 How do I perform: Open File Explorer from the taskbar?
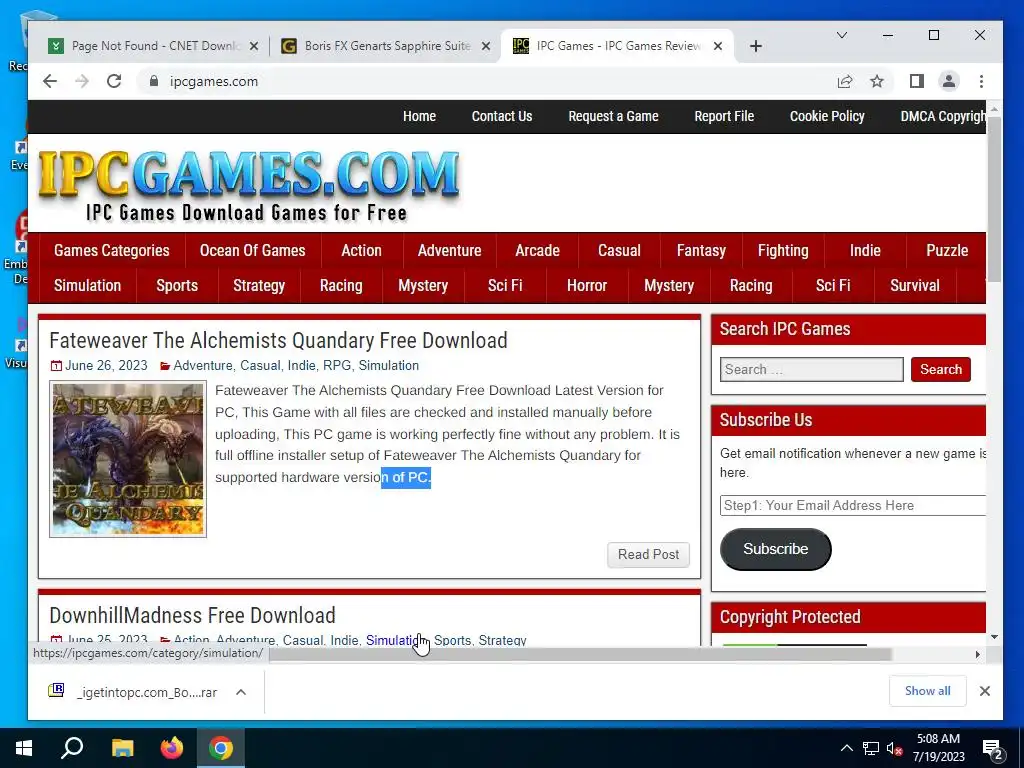122,748
